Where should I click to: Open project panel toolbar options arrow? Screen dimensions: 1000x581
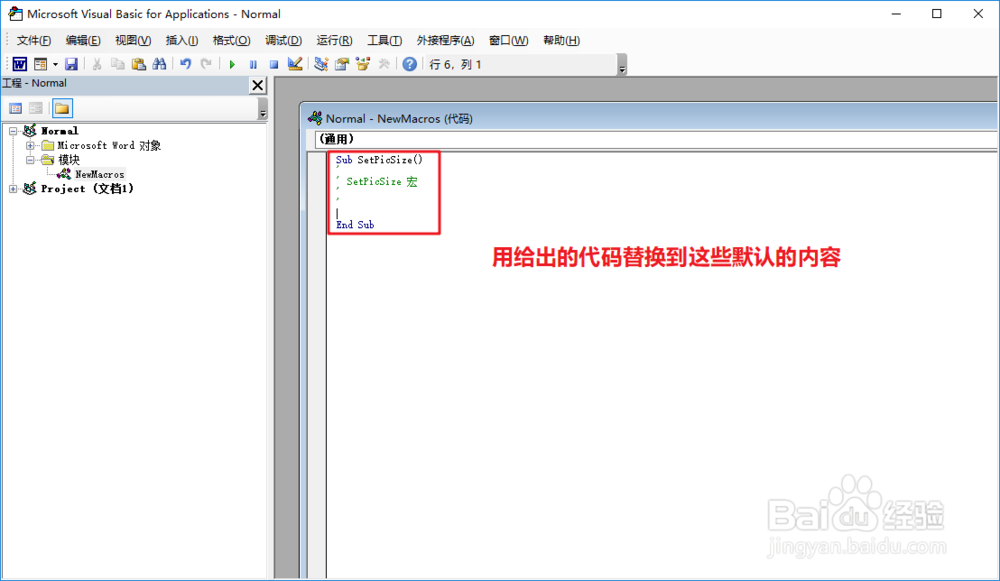263,110
